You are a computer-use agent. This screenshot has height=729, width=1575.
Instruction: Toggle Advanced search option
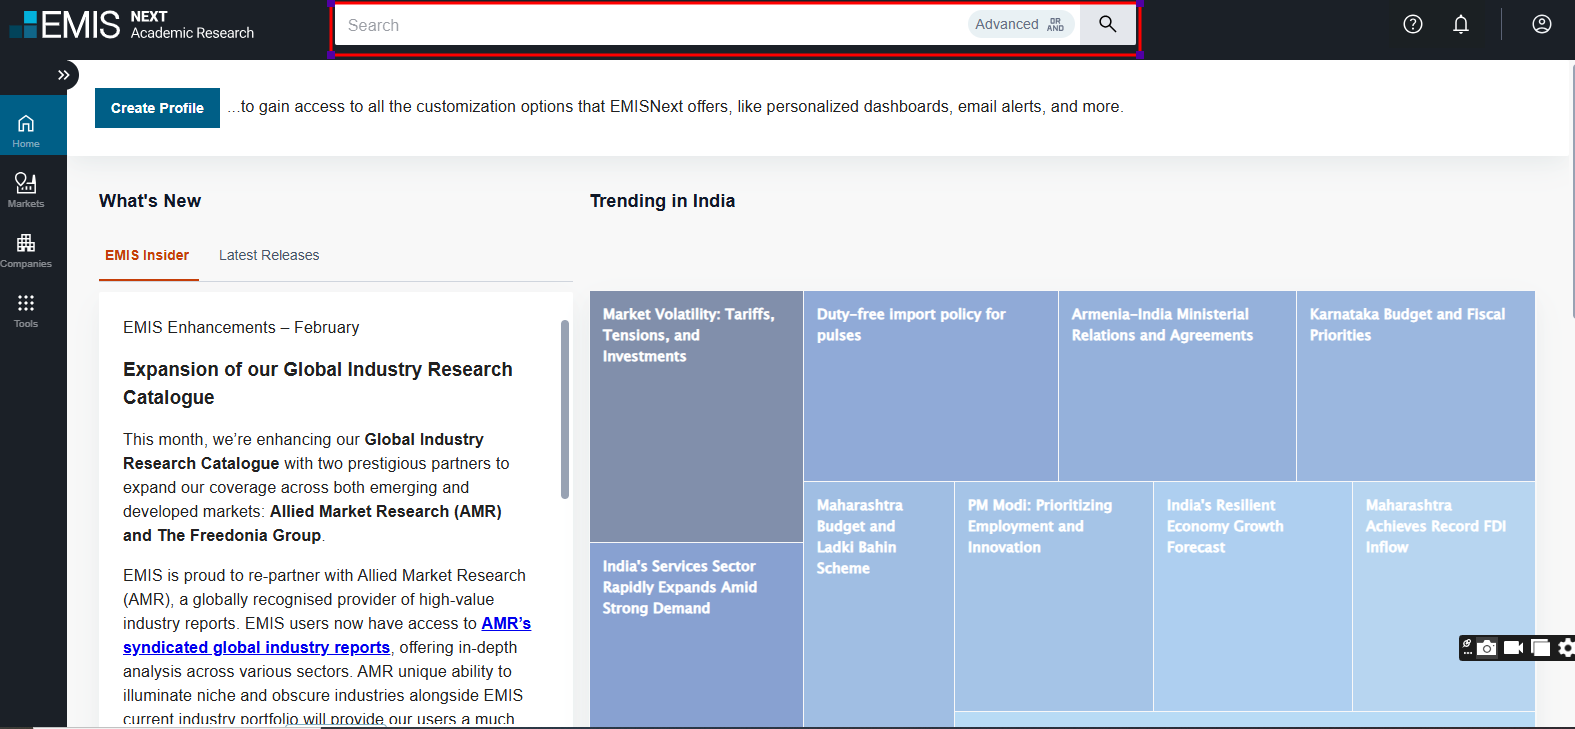point(1019,24)
